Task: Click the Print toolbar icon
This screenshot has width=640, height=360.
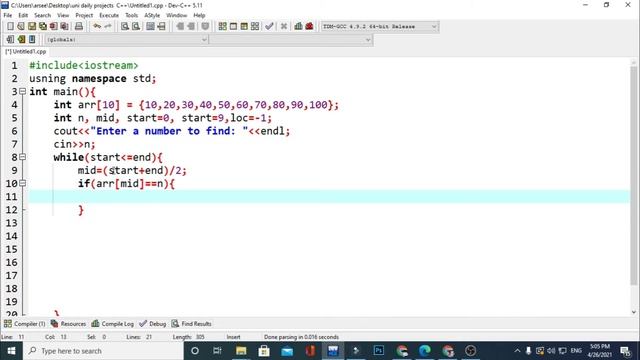Action: pos(79,27)
